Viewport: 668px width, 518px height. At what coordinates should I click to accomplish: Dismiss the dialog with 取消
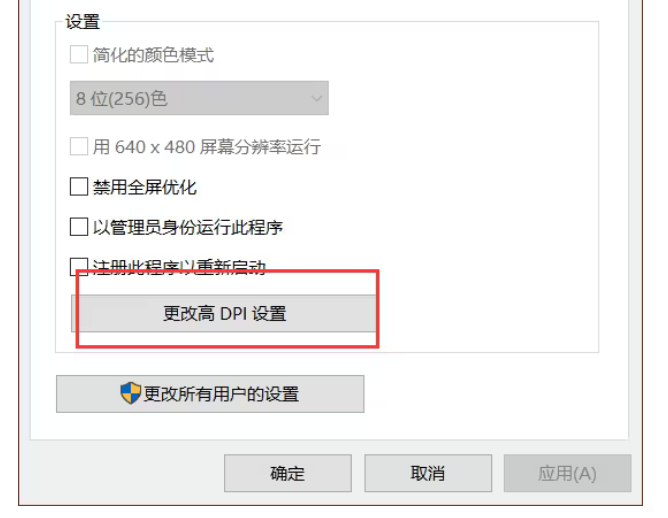[x=428, y=473]
